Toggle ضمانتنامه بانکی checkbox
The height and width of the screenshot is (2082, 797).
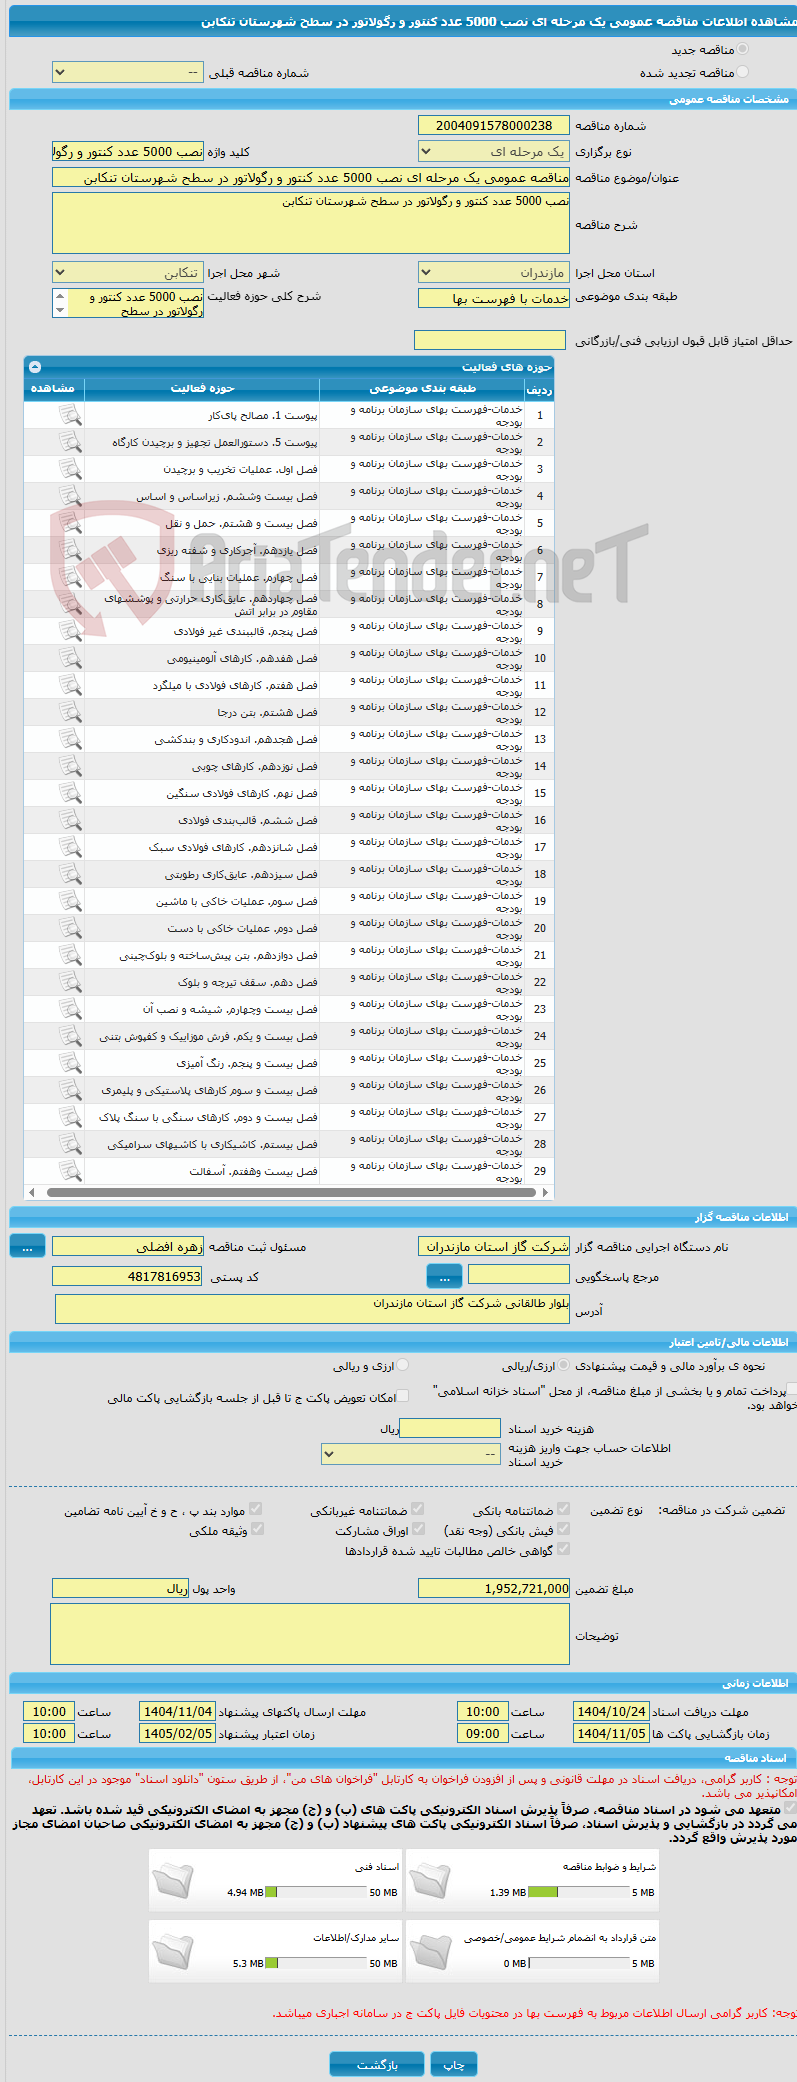(563, 1509)
